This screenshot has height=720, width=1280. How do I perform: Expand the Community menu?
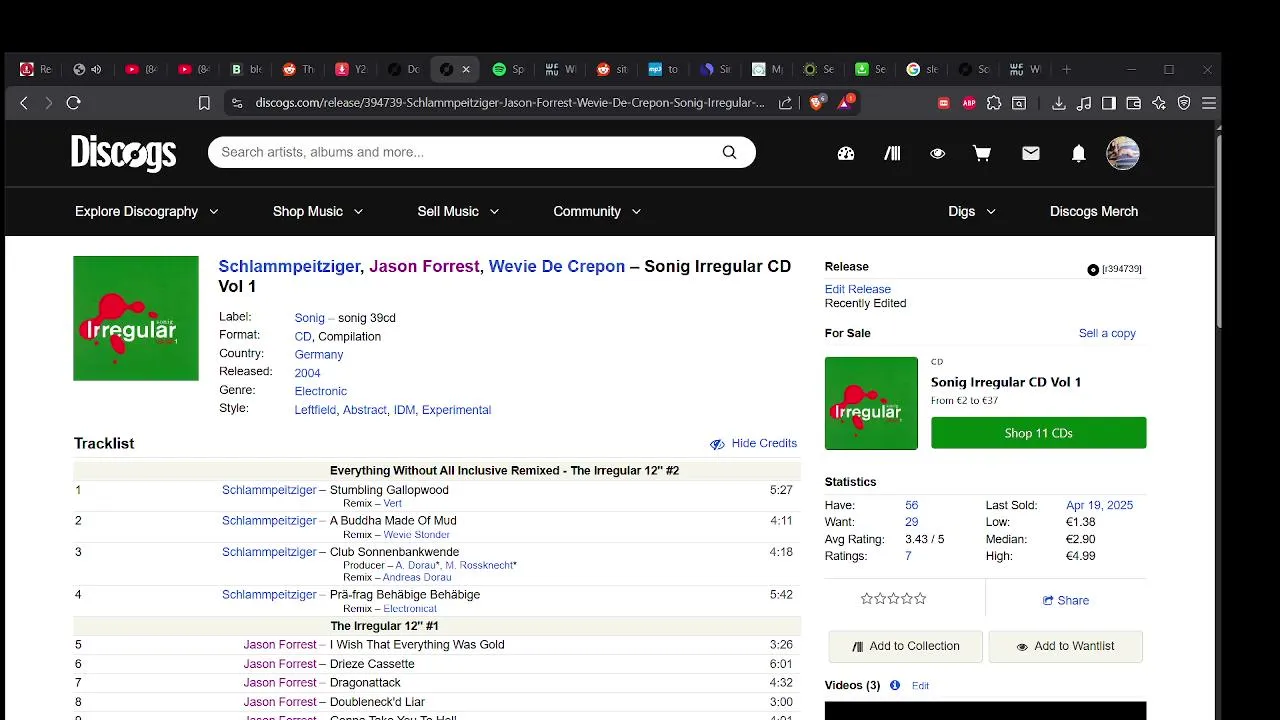click(597, 211)
